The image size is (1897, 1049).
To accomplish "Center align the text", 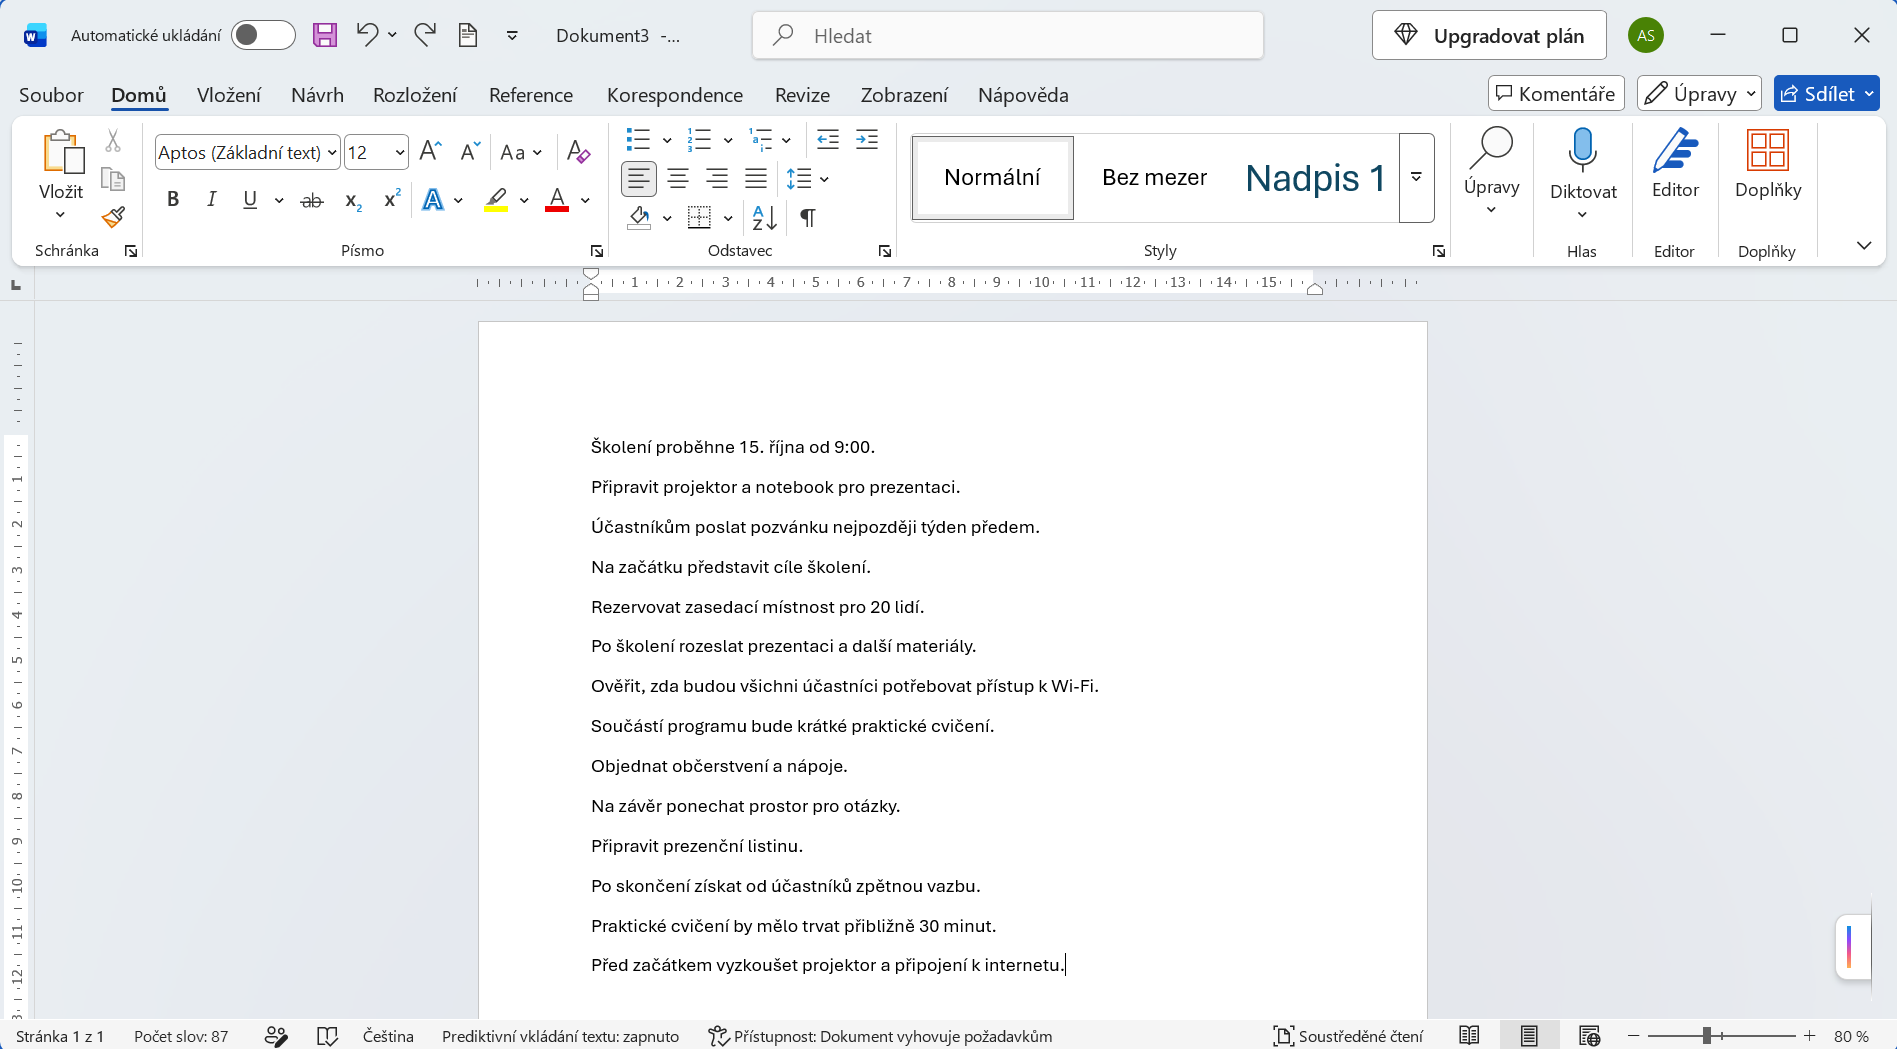I will tap(678, 179).
